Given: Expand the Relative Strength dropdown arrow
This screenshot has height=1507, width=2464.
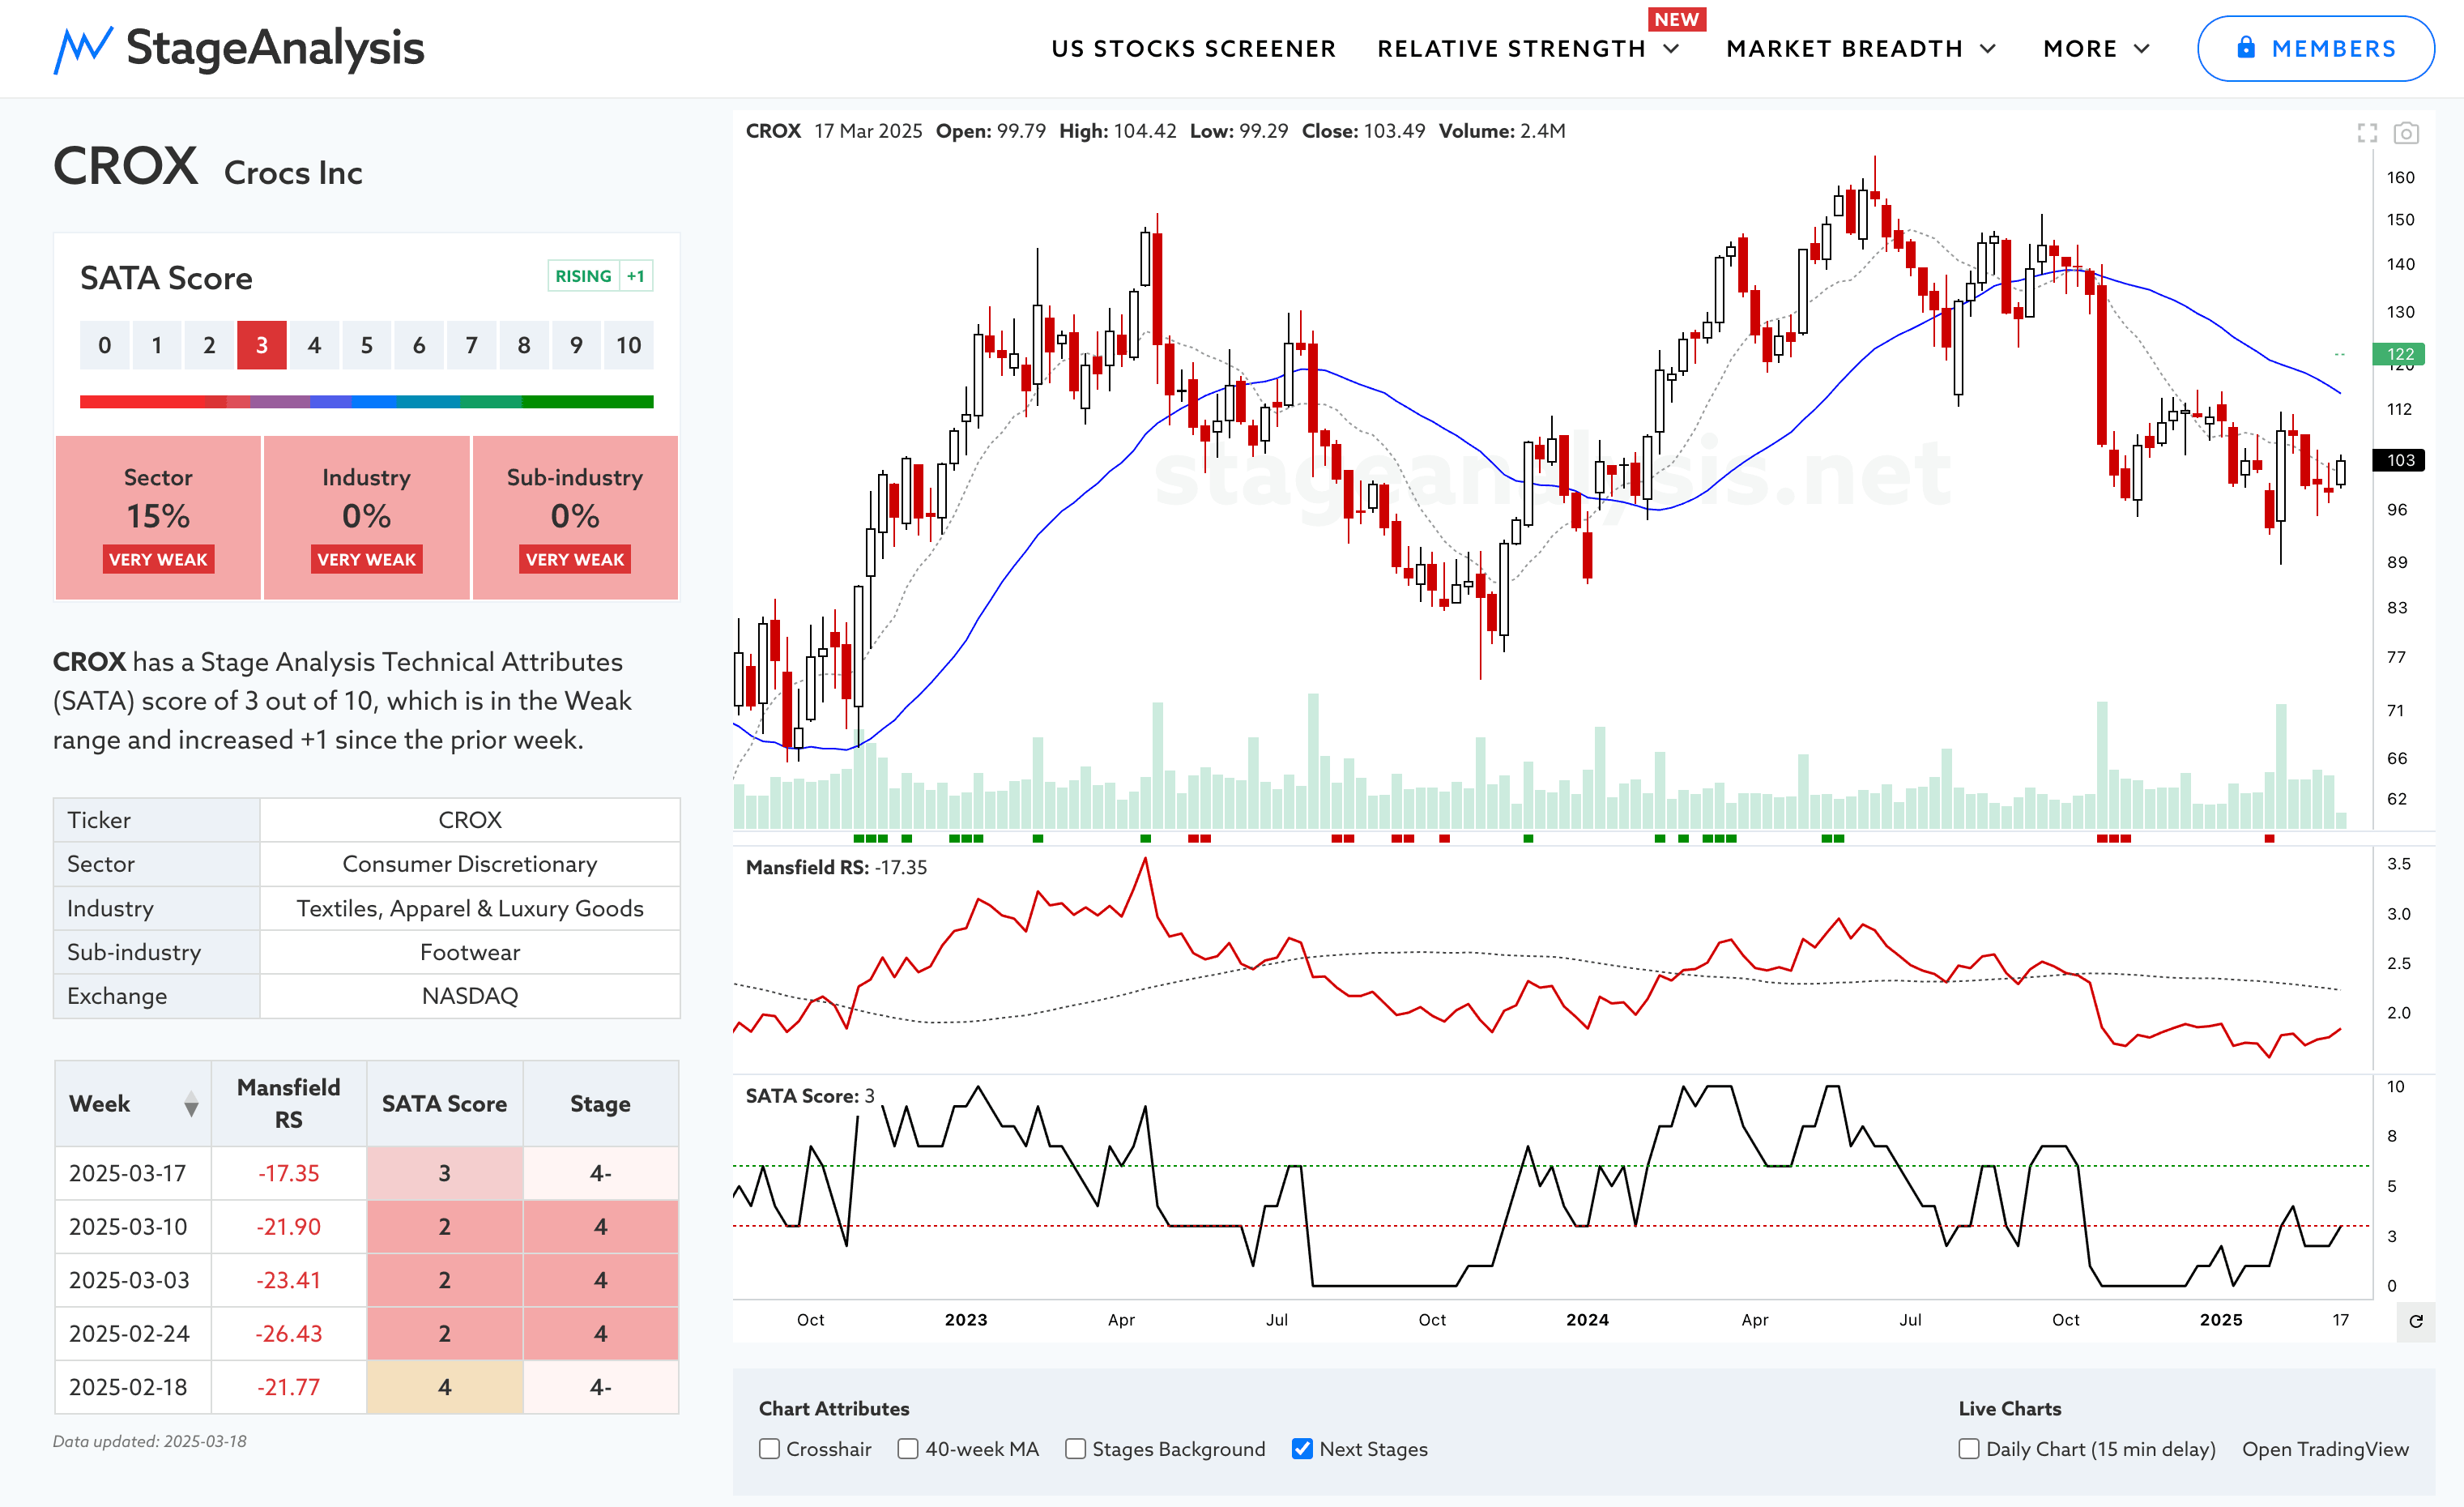Looking at the screenshot, I should coord(1671,49).
